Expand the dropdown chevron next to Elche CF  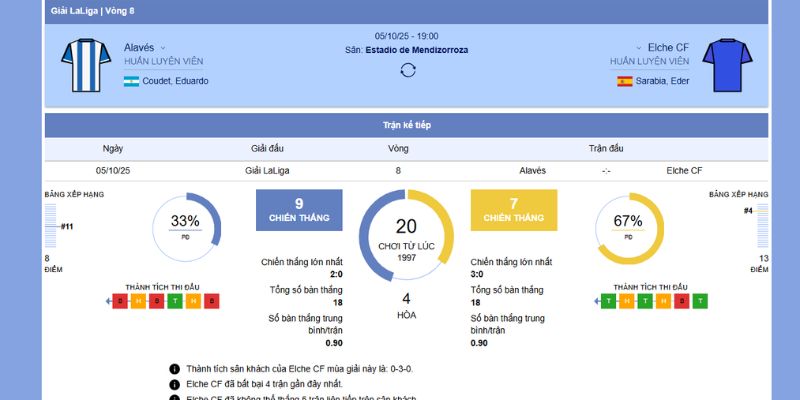pyautogui.click(x=639, y=48)
